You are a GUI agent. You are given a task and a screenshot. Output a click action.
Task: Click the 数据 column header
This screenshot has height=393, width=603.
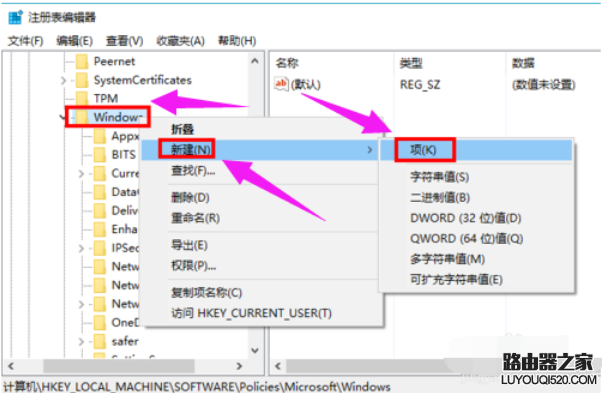(523, 63)
